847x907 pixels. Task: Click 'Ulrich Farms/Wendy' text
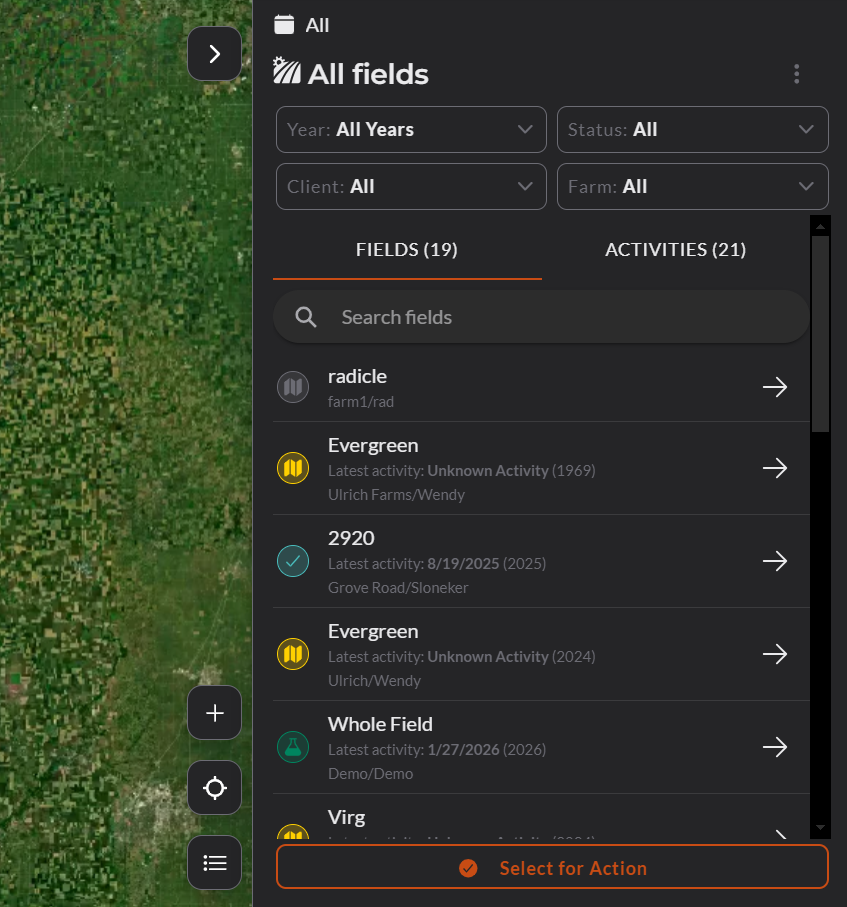pyautogui.click(x=396, y=495)
